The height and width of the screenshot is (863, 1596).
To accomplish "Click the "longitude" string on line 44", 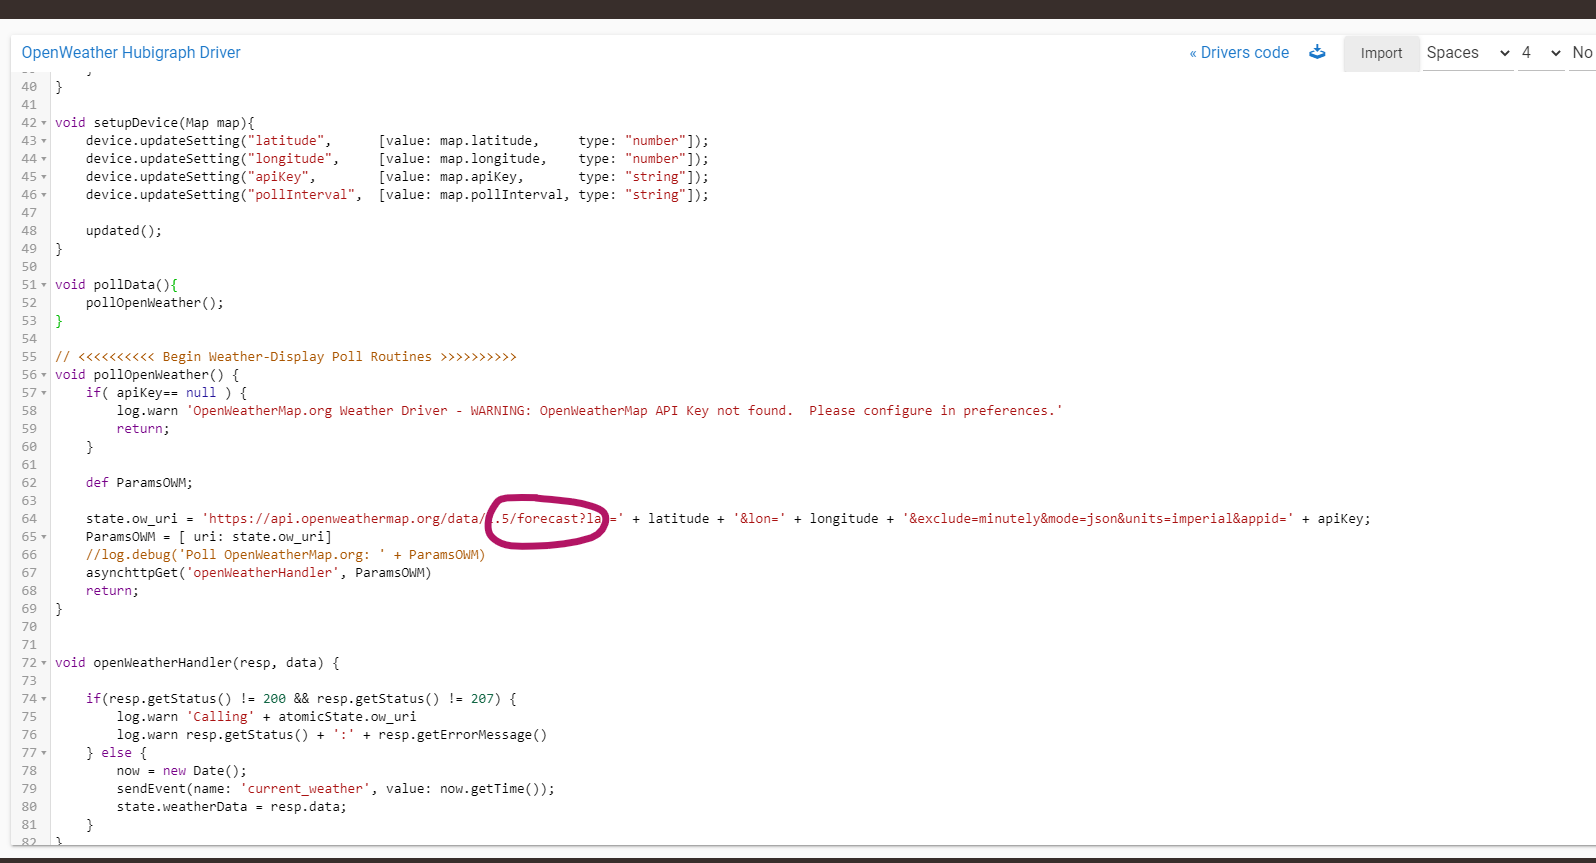I will click(290, 159).
